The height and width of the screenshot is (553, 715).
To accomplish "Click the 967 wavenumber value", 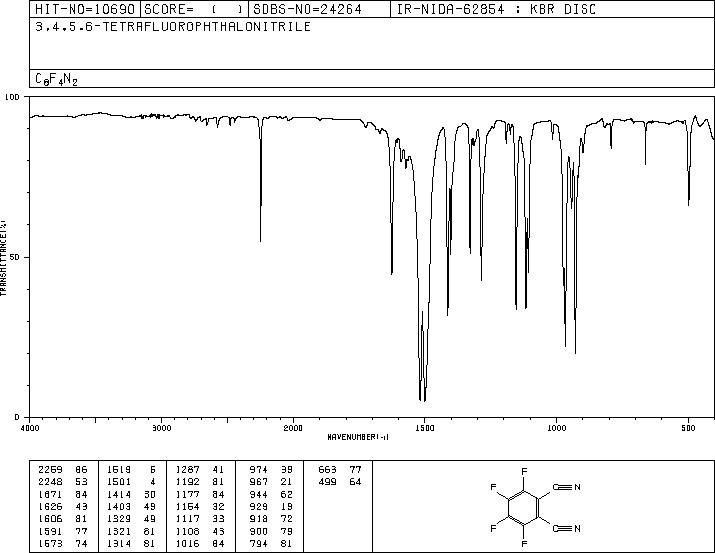I will click(259, 482).
